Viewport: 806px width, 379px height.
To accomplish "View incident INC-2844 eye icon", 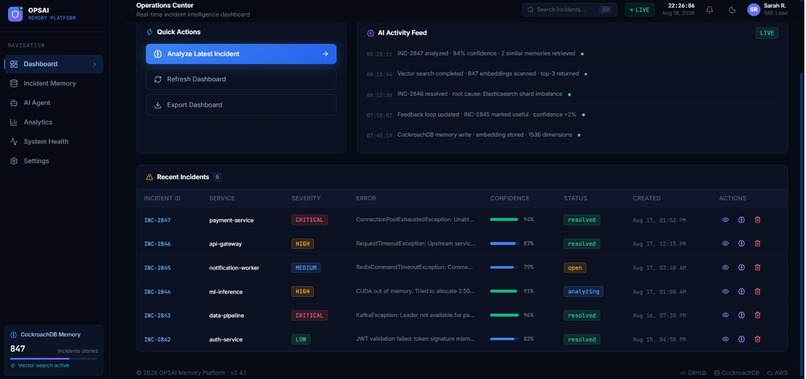I will (725, 291).
